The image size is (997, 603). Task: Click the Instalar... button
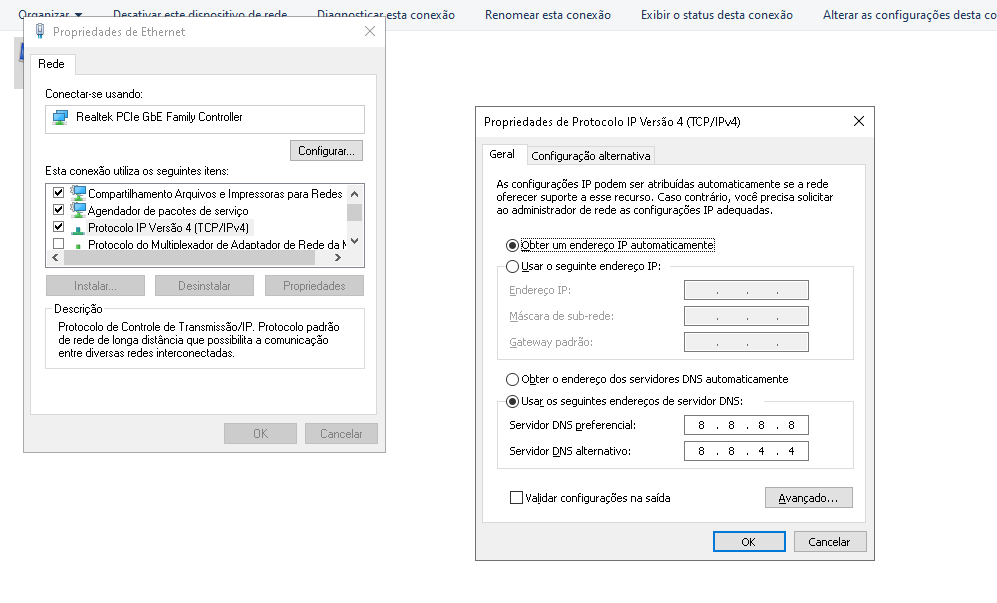95,286
